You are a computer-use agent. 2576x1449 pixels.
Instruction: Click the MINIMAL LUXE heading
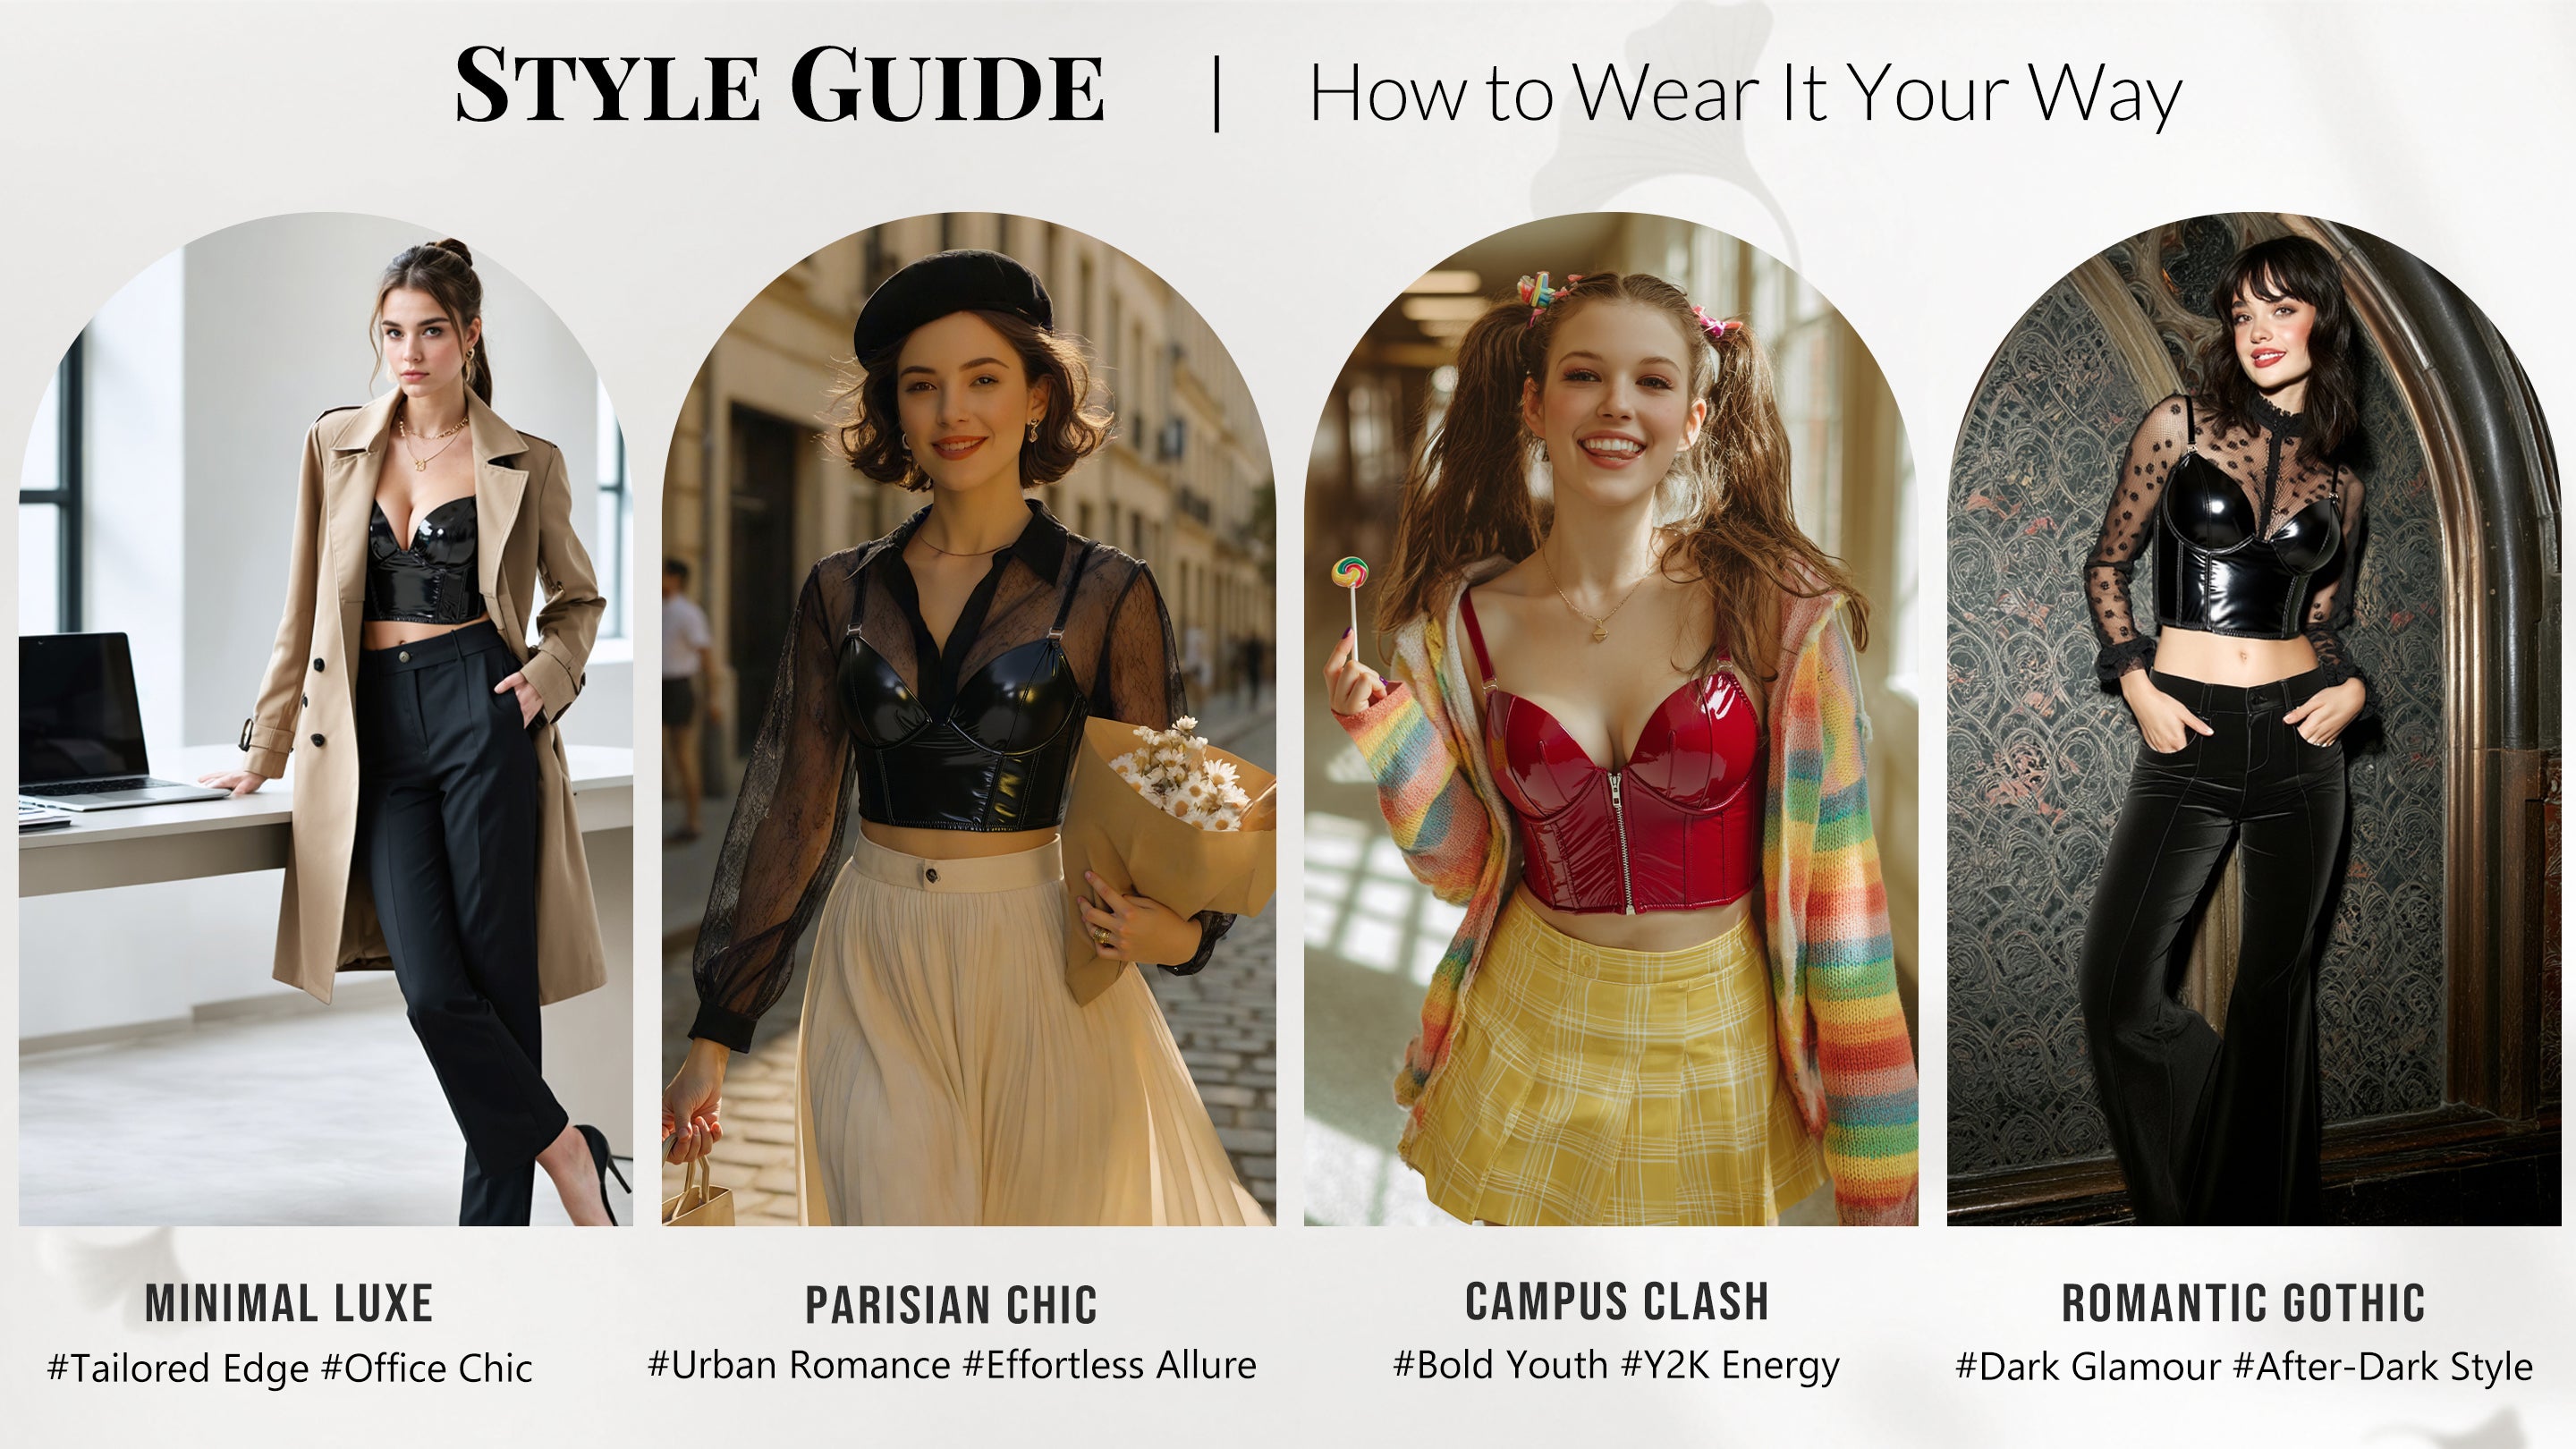289,1304
